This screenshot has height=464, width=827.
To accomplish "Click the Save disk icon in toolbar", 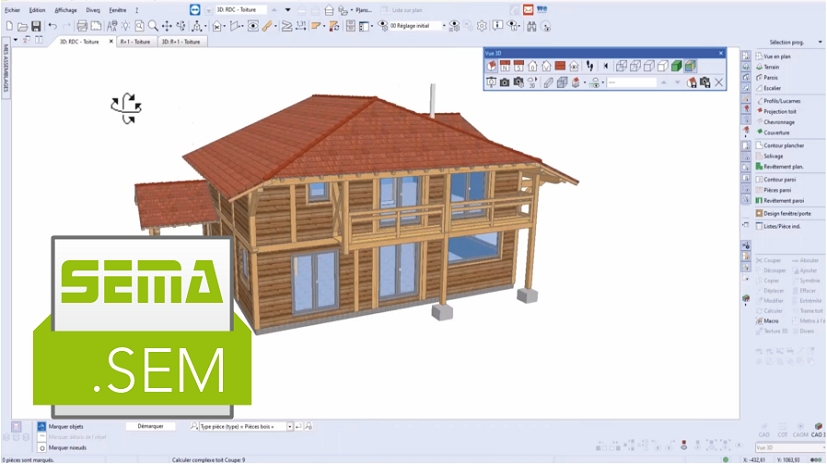I will click(37, 26).
